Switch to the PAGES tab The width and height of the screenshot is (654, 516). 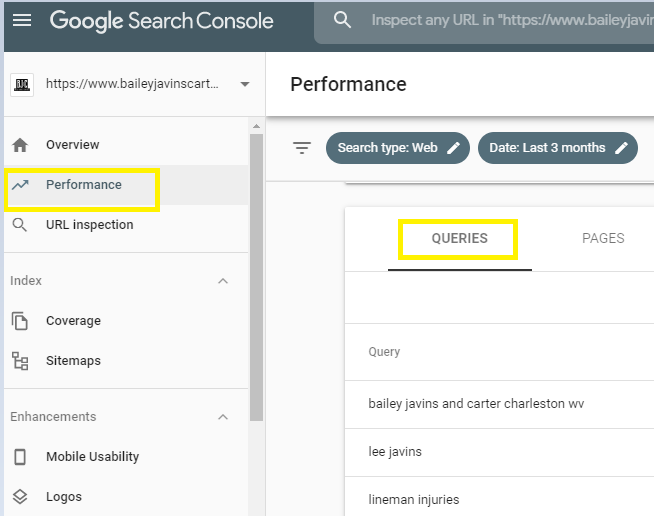point(603,239)
